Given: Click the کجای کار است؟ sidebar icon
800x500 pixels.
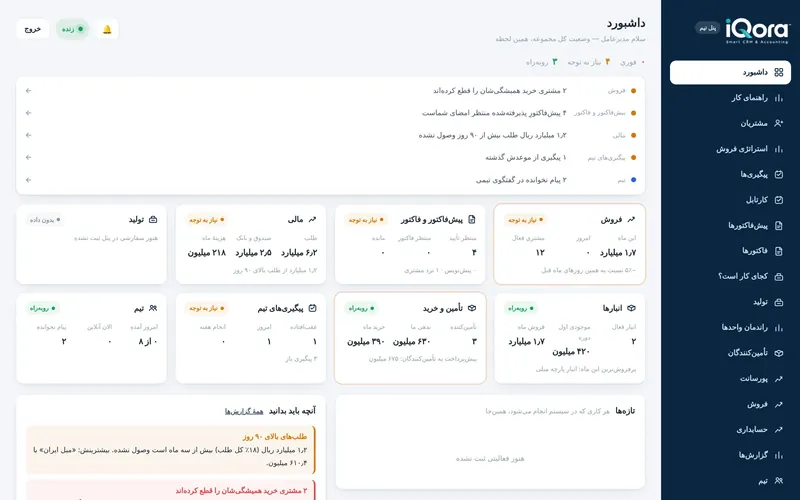Looking at the screenshot, I should coord(779,277).
